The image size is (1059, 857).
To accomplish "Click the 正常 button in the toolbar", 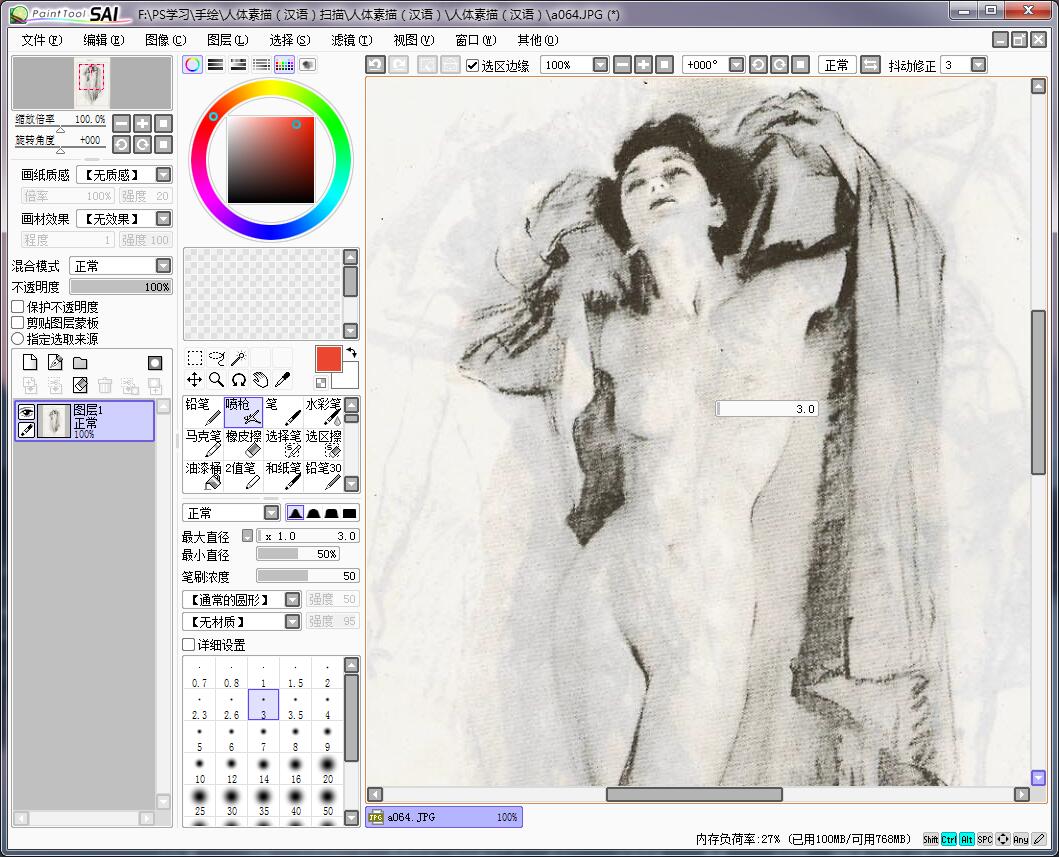I will [x=837, y=65].
